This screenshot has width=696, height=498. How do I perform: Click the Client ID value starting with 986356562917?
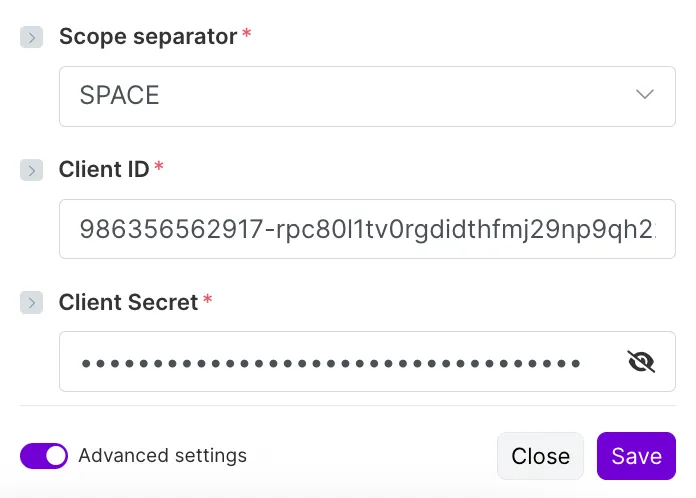pyautogui.click(x=368, y=229)
